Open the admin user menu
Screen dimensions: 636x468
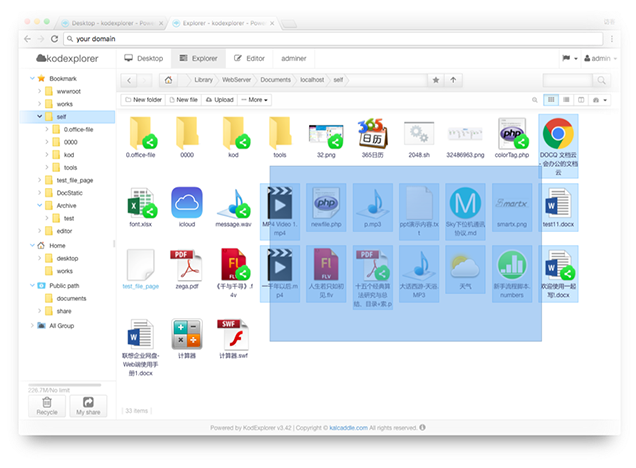point(600,58)
